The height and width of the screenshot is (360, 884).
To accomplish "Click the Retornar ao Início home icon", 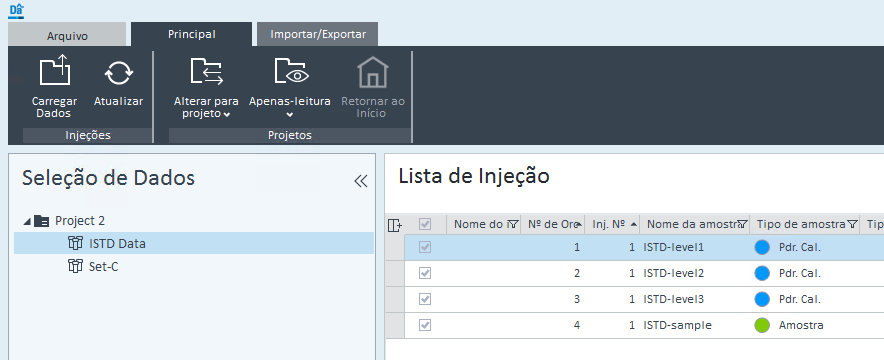I will coord(373,72).
